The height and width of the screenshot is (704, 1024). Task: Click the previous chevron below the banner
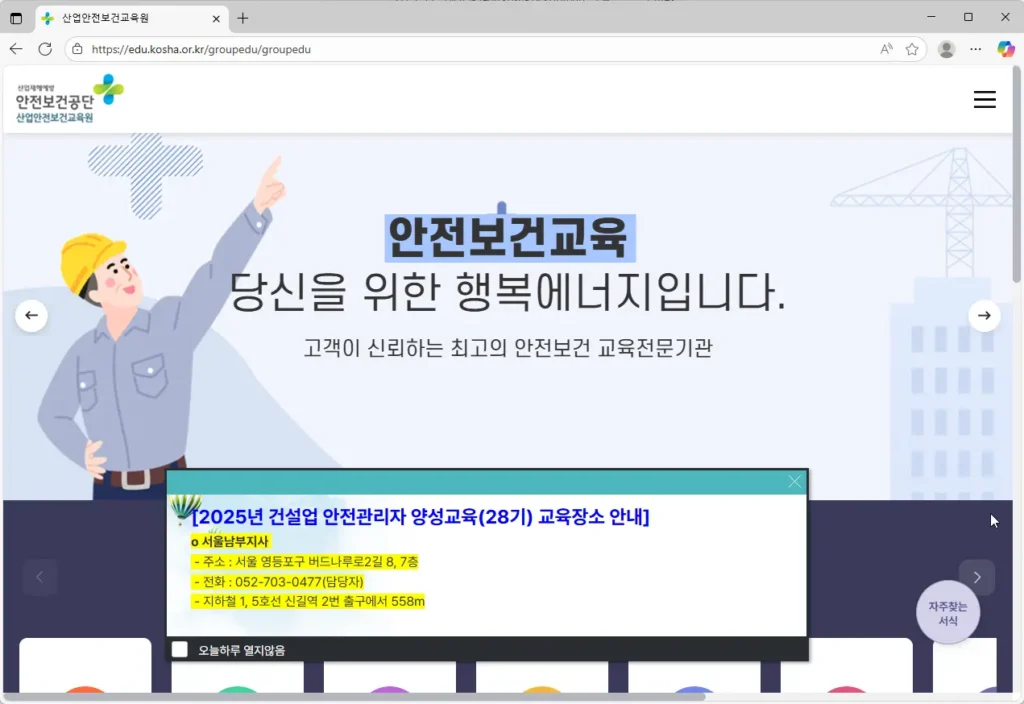pos(40,577)
